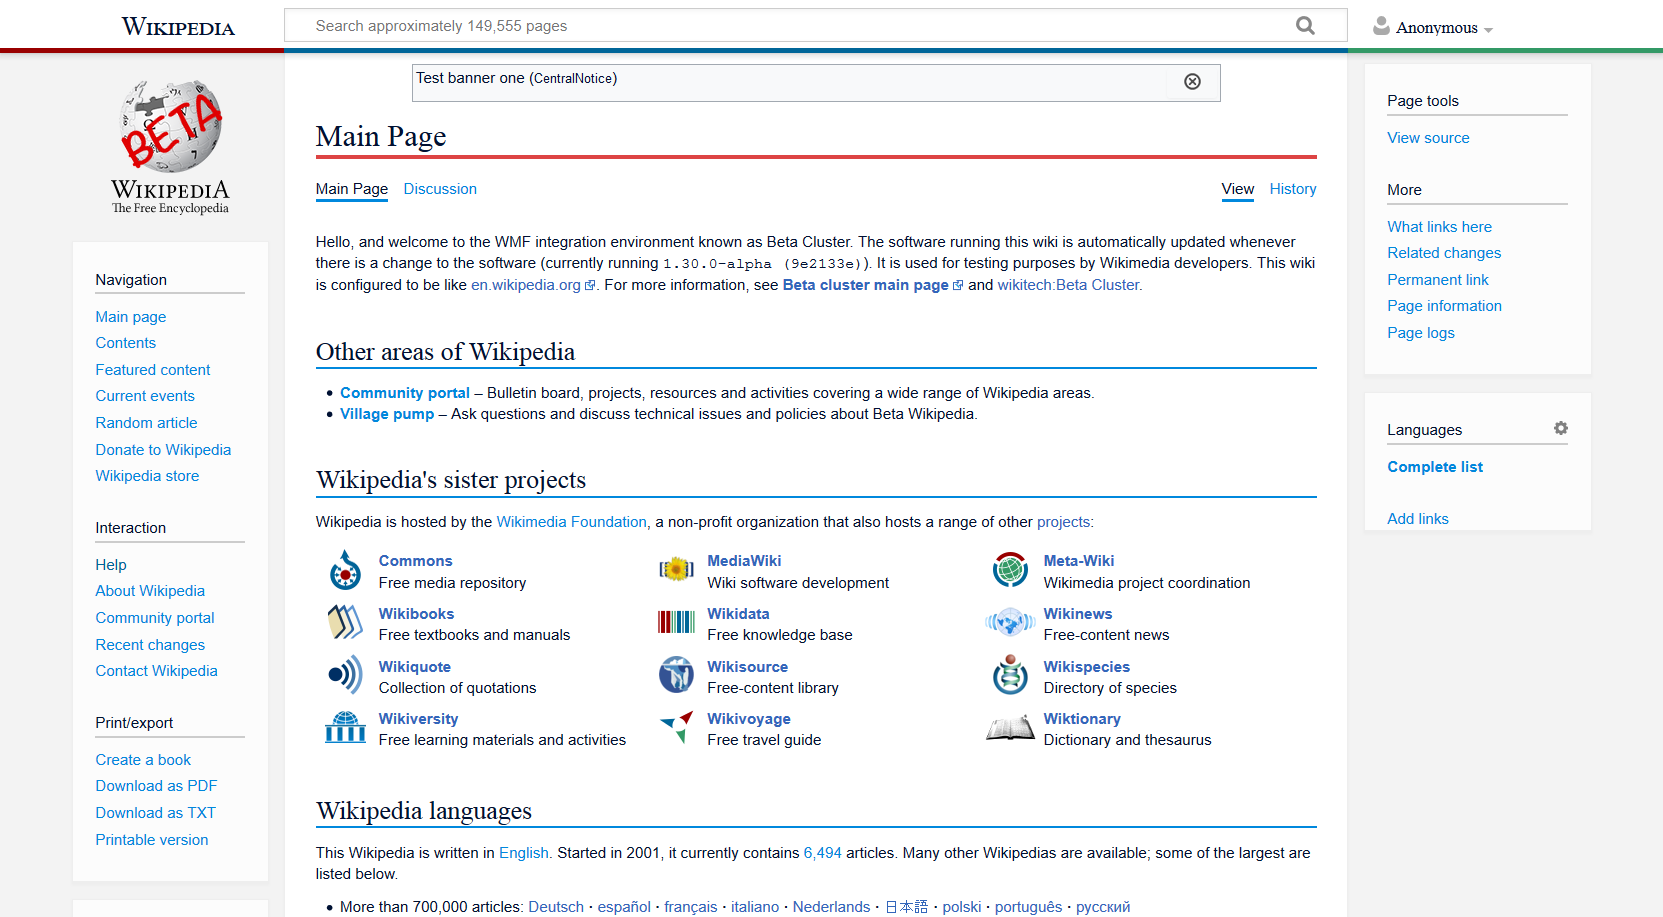Open Help in Interaction section

pos(111,565)
